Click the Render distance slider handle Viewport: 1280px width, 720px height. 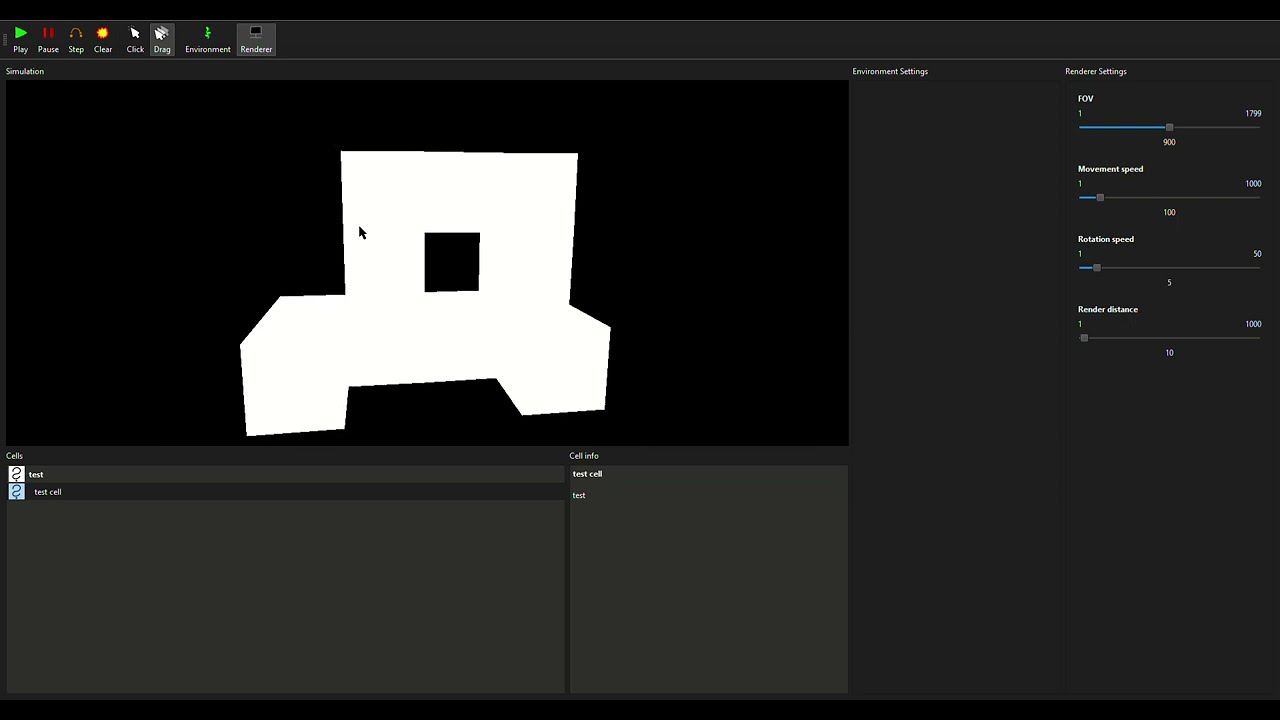(1084, 337)
